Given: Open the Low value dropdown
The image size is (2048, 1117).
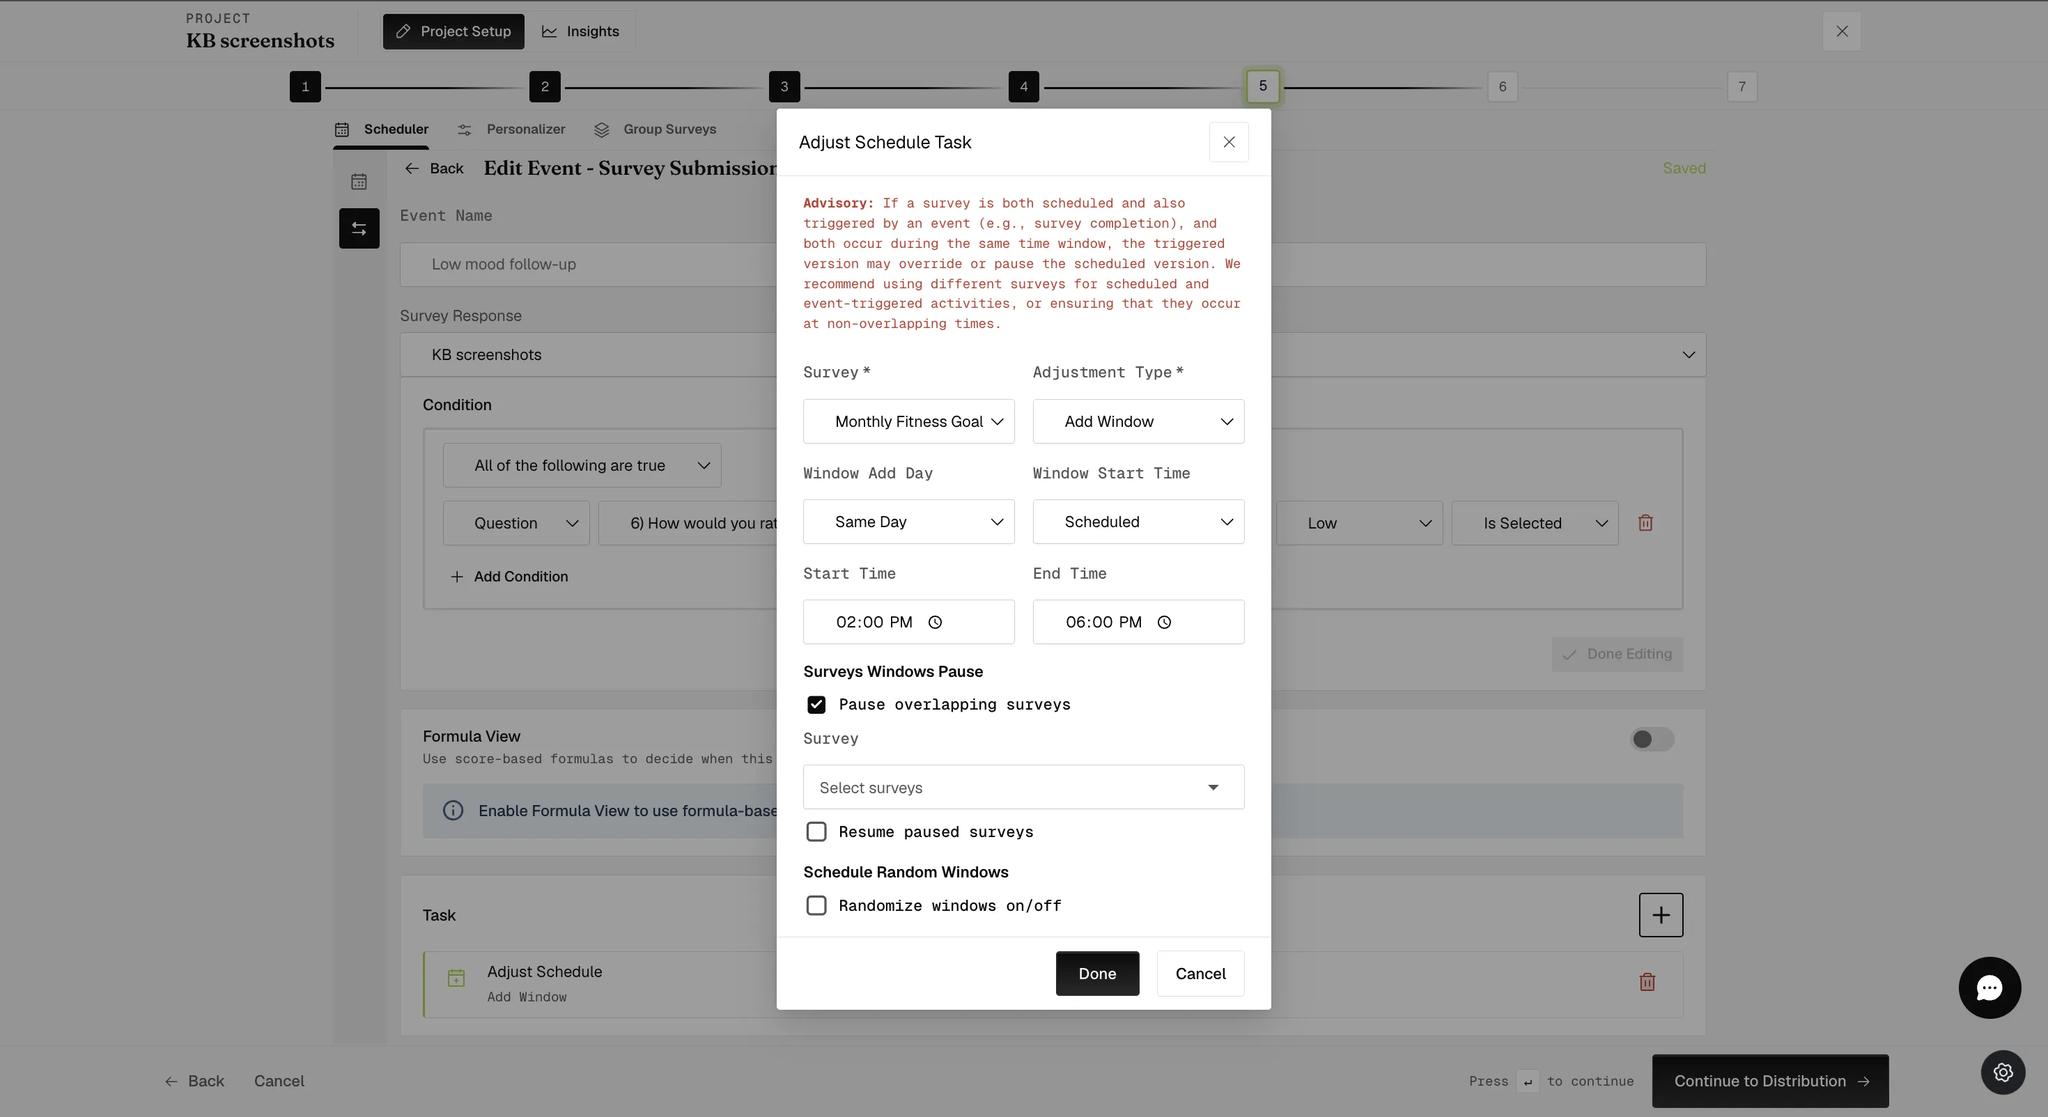Looking at the screenshot, I should click(x=1359, y=523).
